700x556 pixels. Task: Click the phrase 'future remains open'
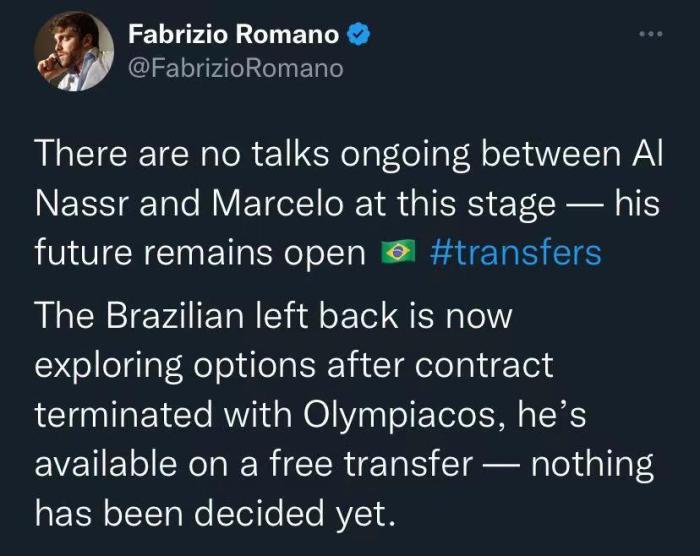(200, 253)
